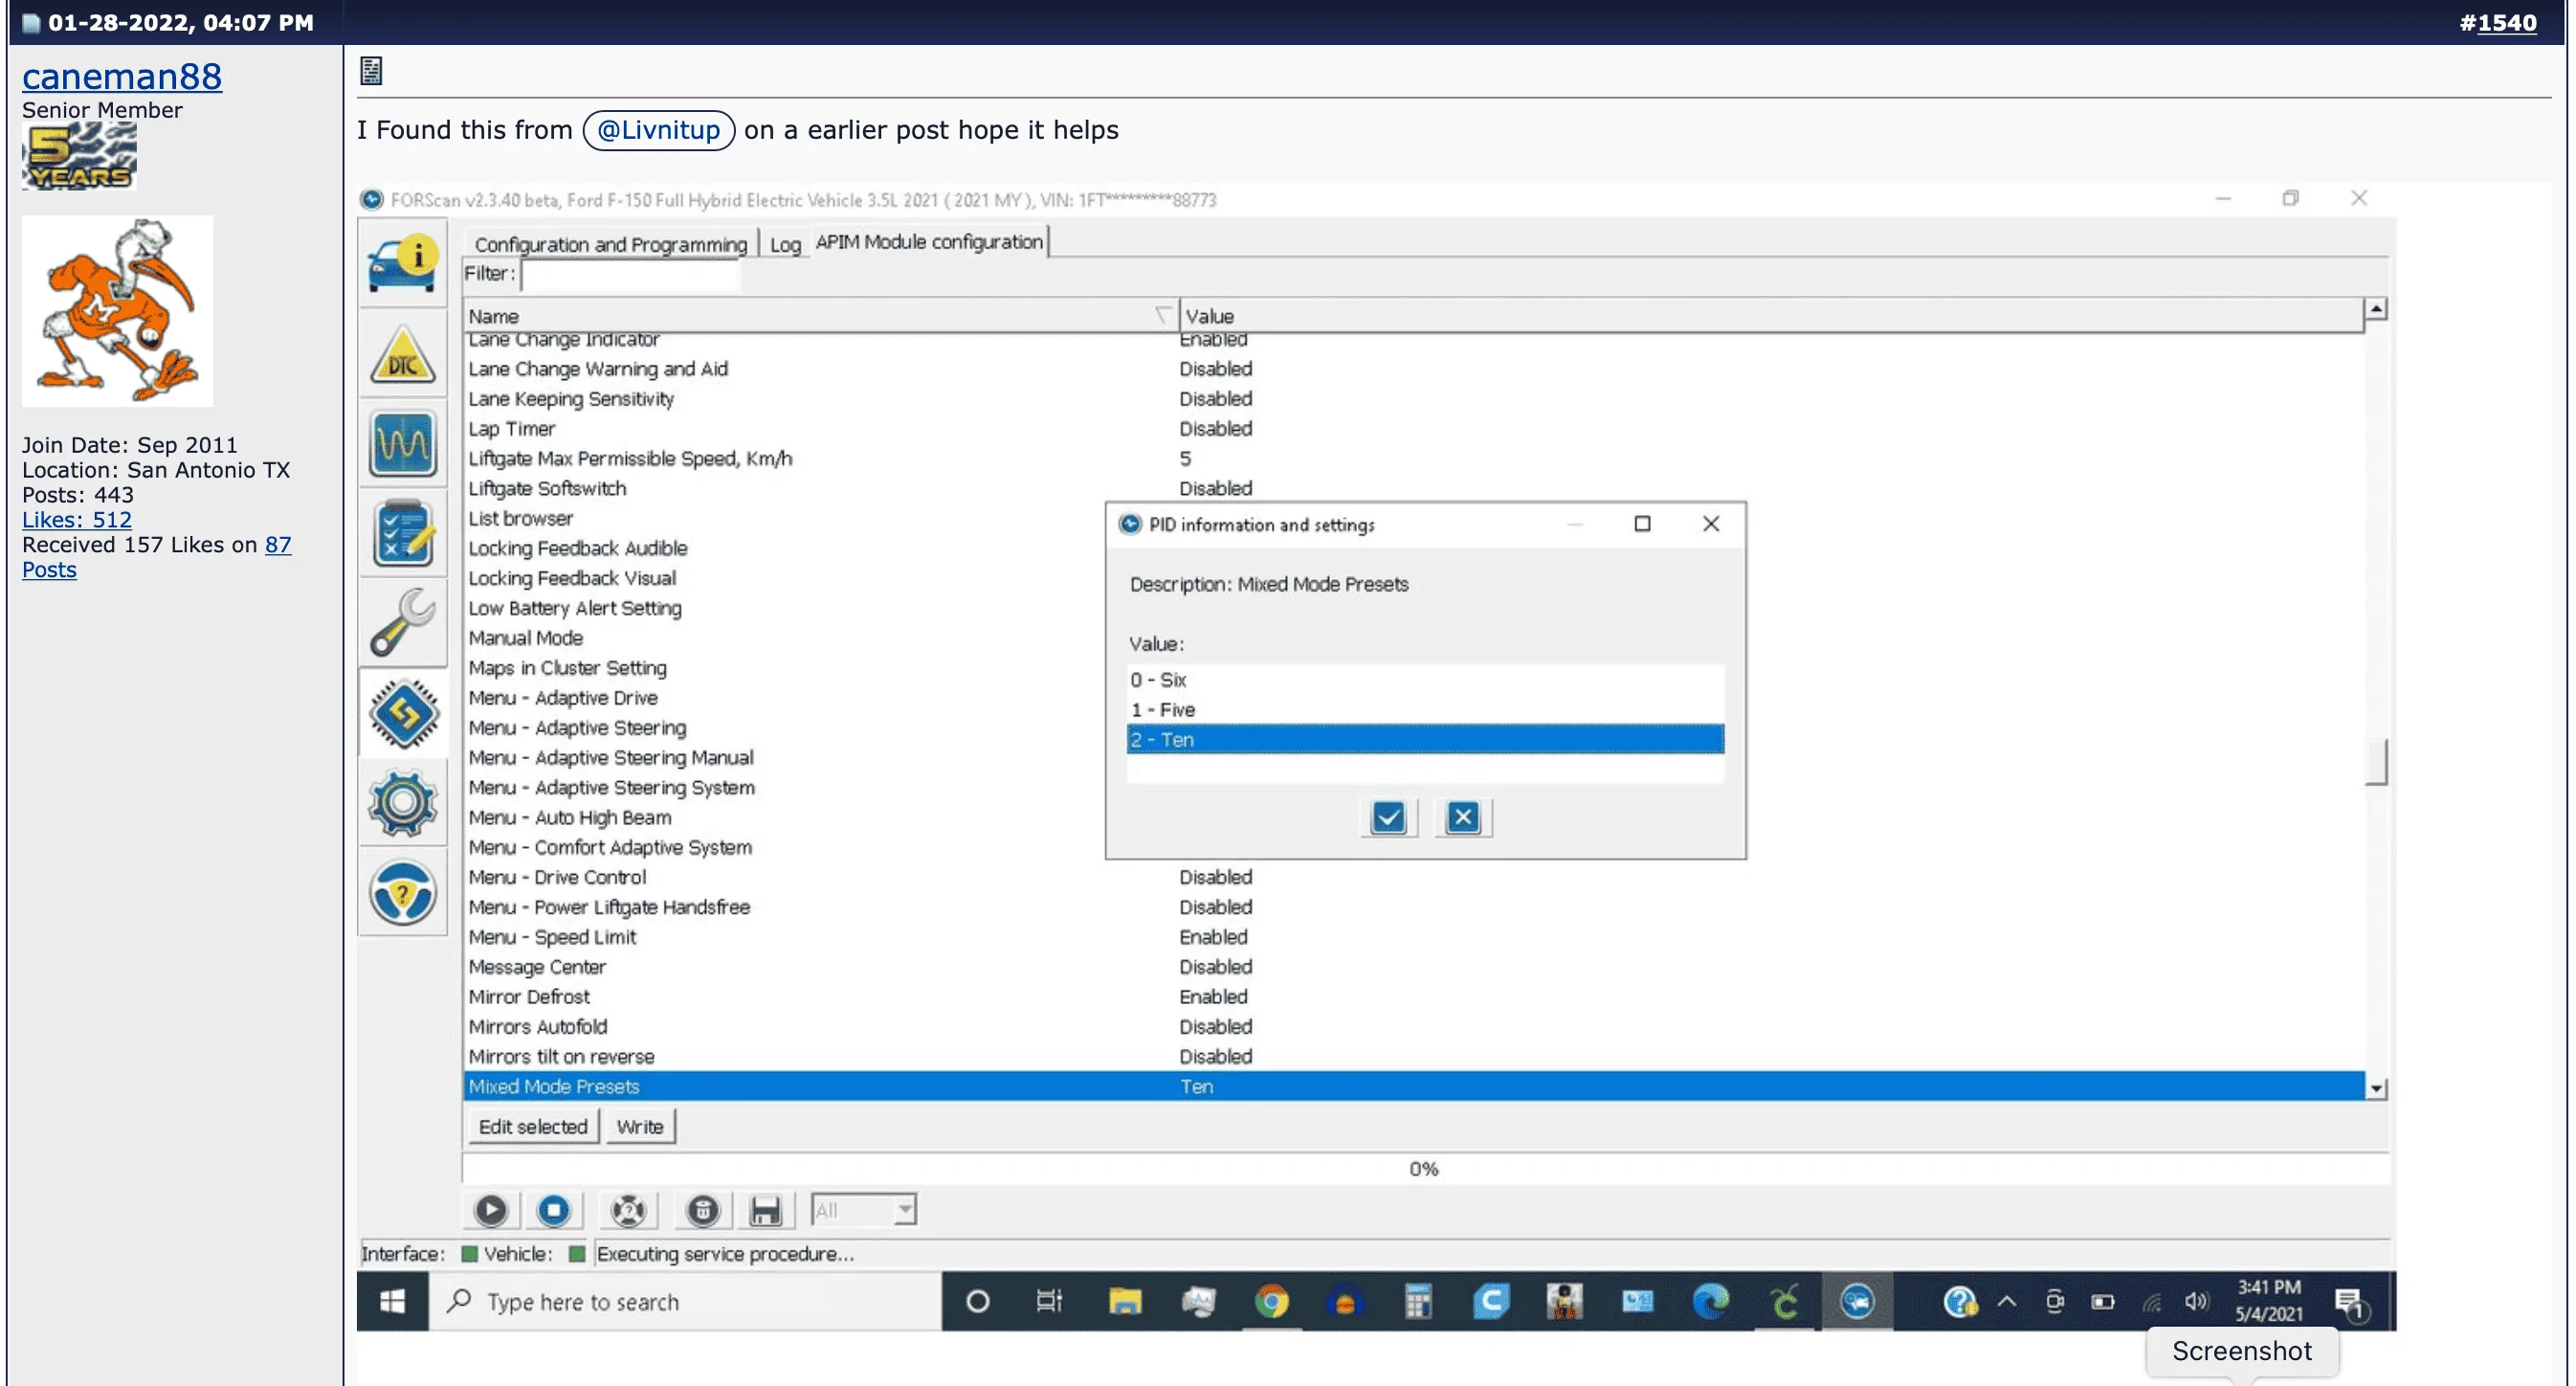Open the tests checklist sidebar icon

(403, 534)
